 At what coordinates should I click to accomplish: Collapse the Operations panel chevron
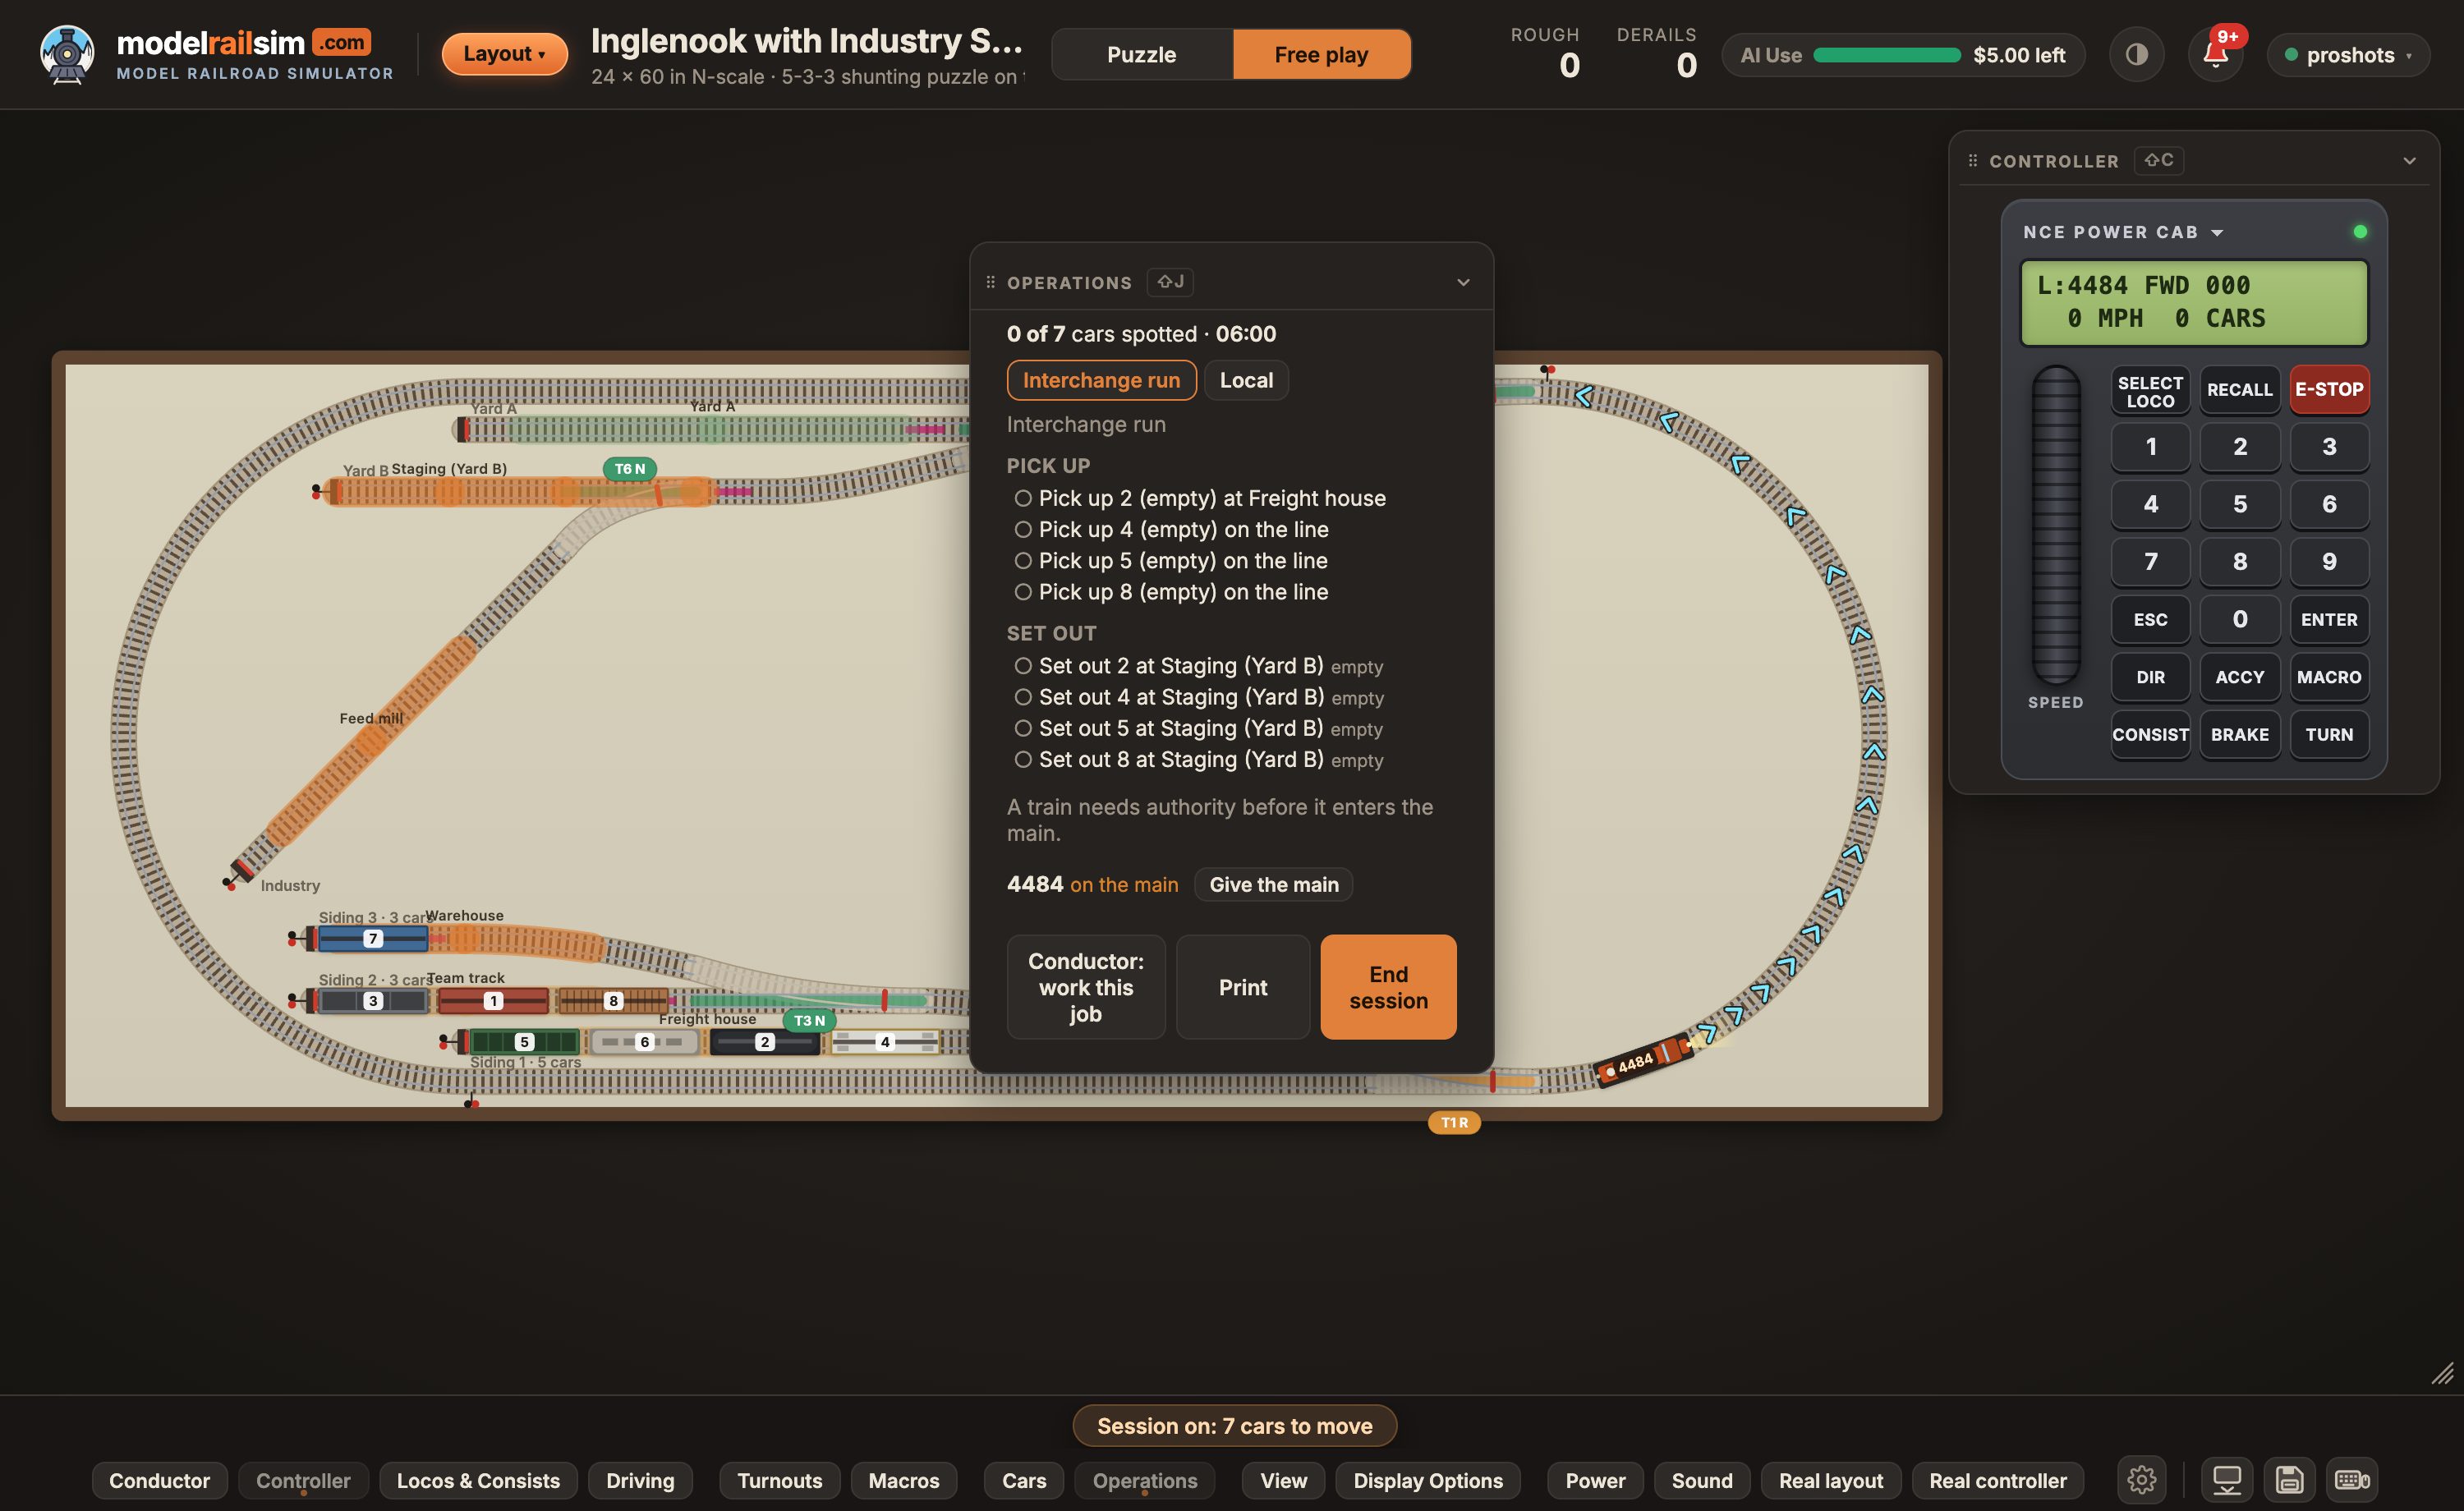click(1463, 283)
